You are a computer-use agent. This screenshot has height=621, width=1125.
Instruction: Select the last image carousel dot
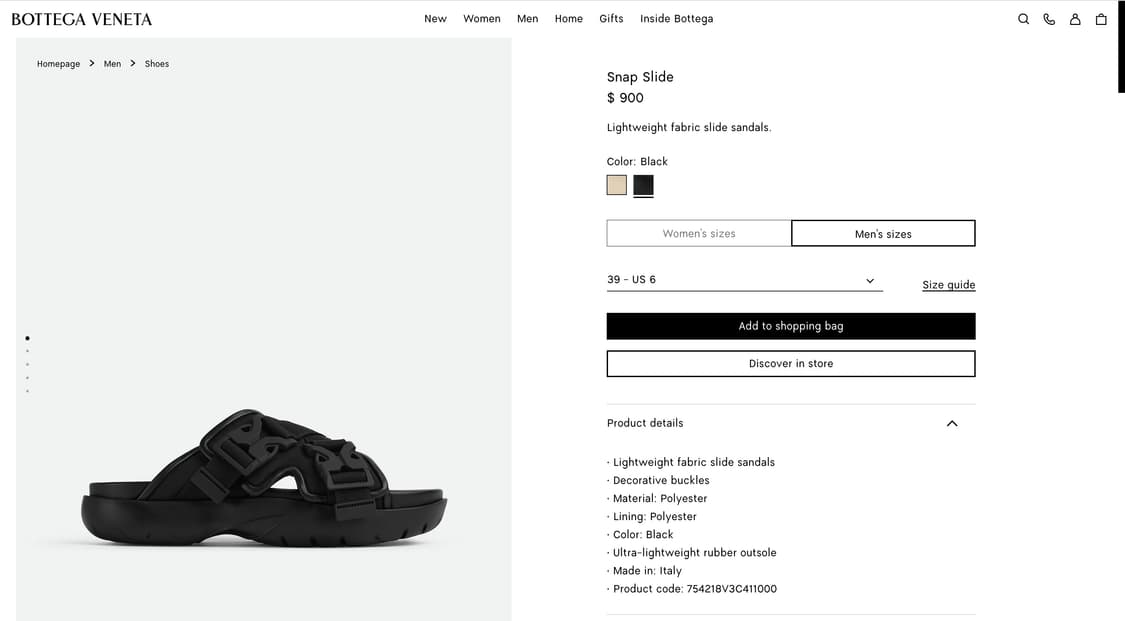click(x=27, y=391)
